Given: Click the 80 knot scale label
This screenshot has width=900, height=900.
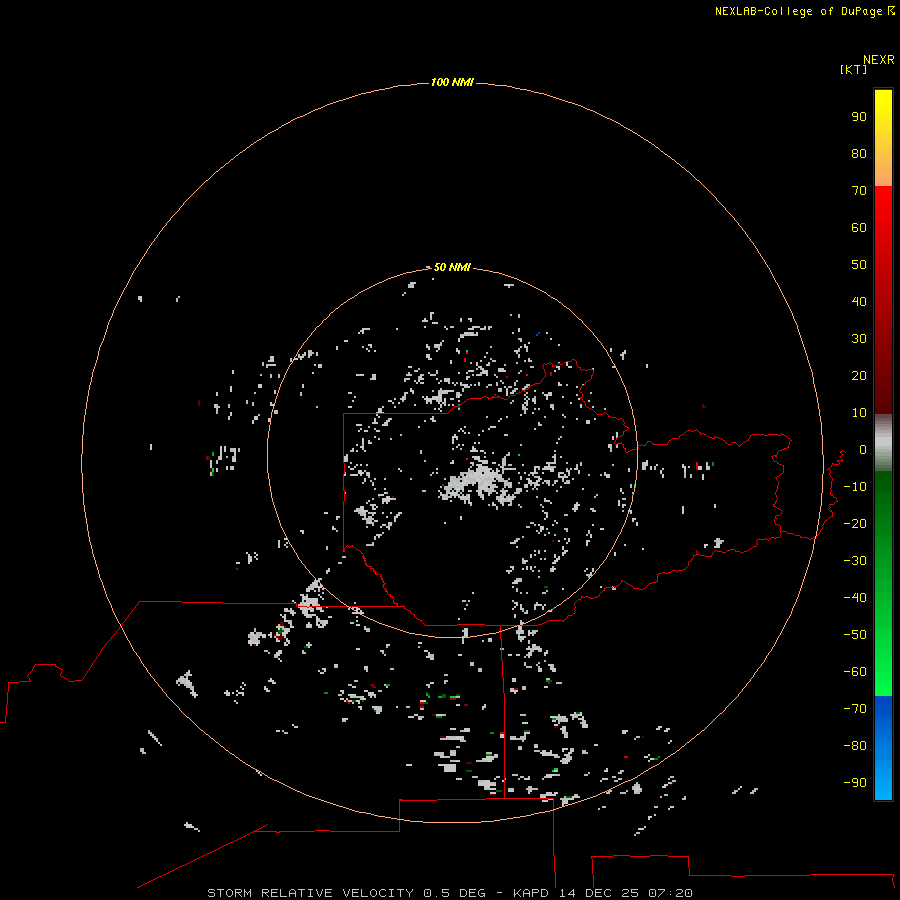Looking at the screenshot, I should [859, 153].
